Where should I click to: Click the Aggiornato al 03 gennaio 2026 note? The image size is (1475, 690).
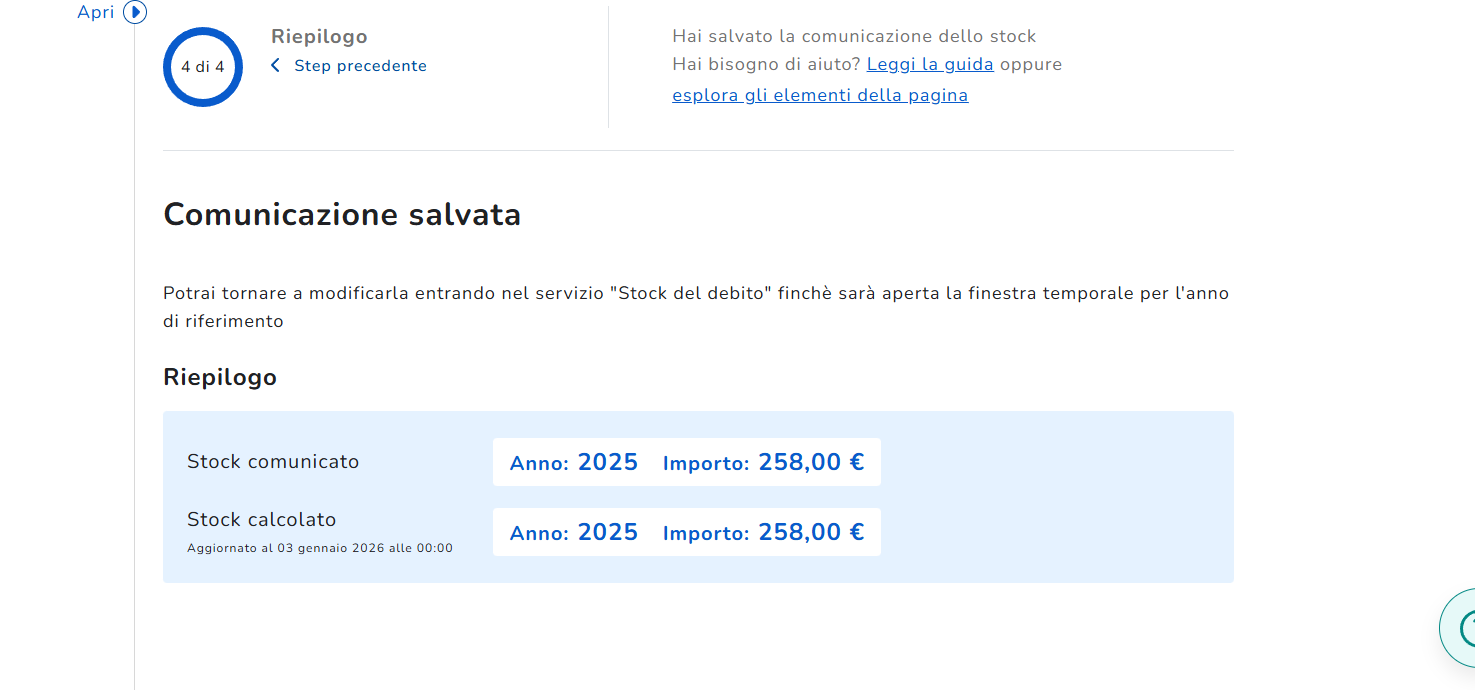click(320, 548)
